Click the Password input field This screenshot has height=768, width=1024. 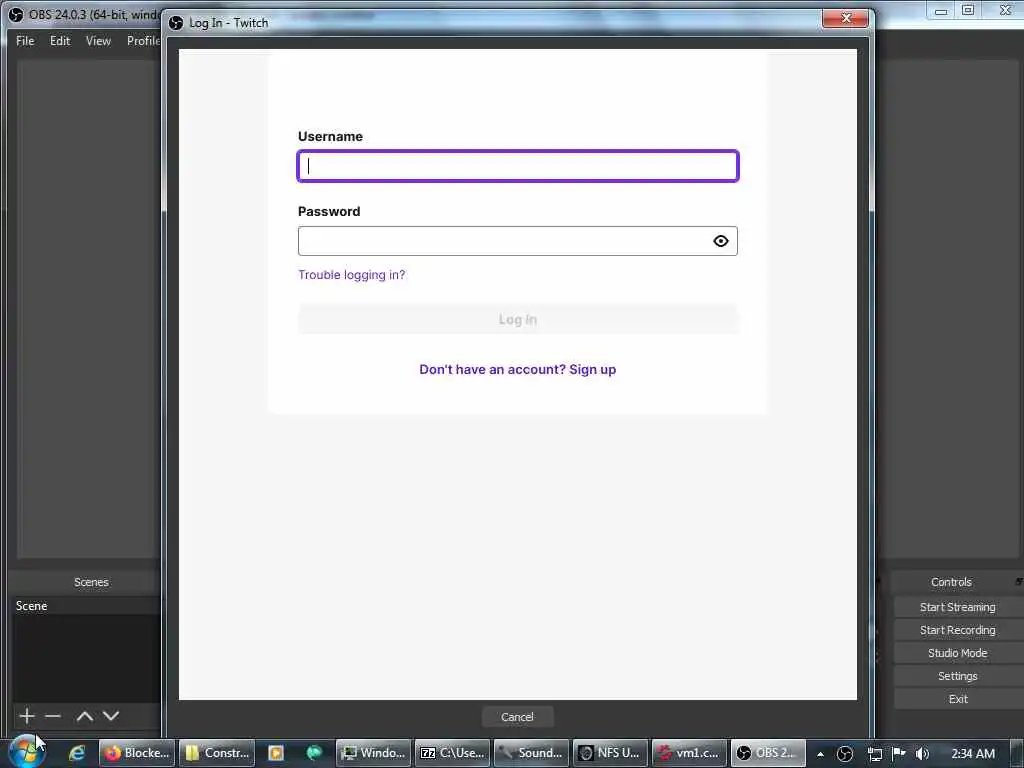(518, 241)
